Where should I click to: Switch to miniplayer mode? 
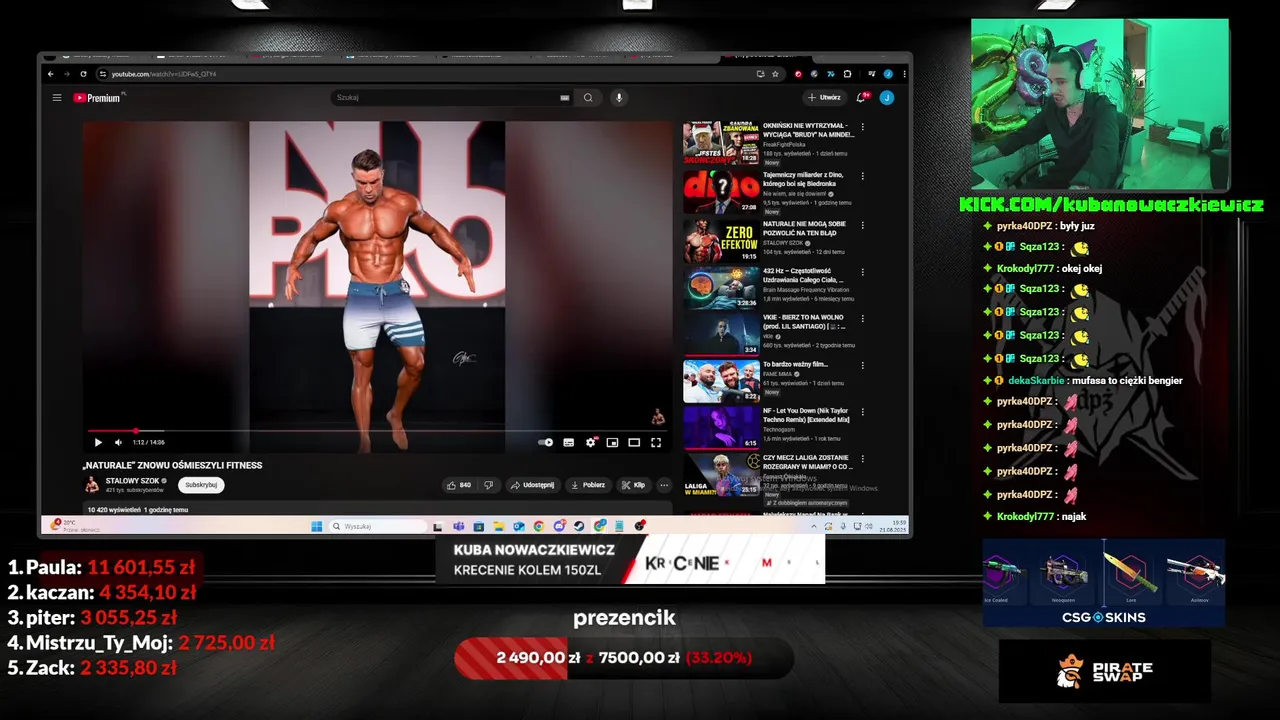coord(612,442)
